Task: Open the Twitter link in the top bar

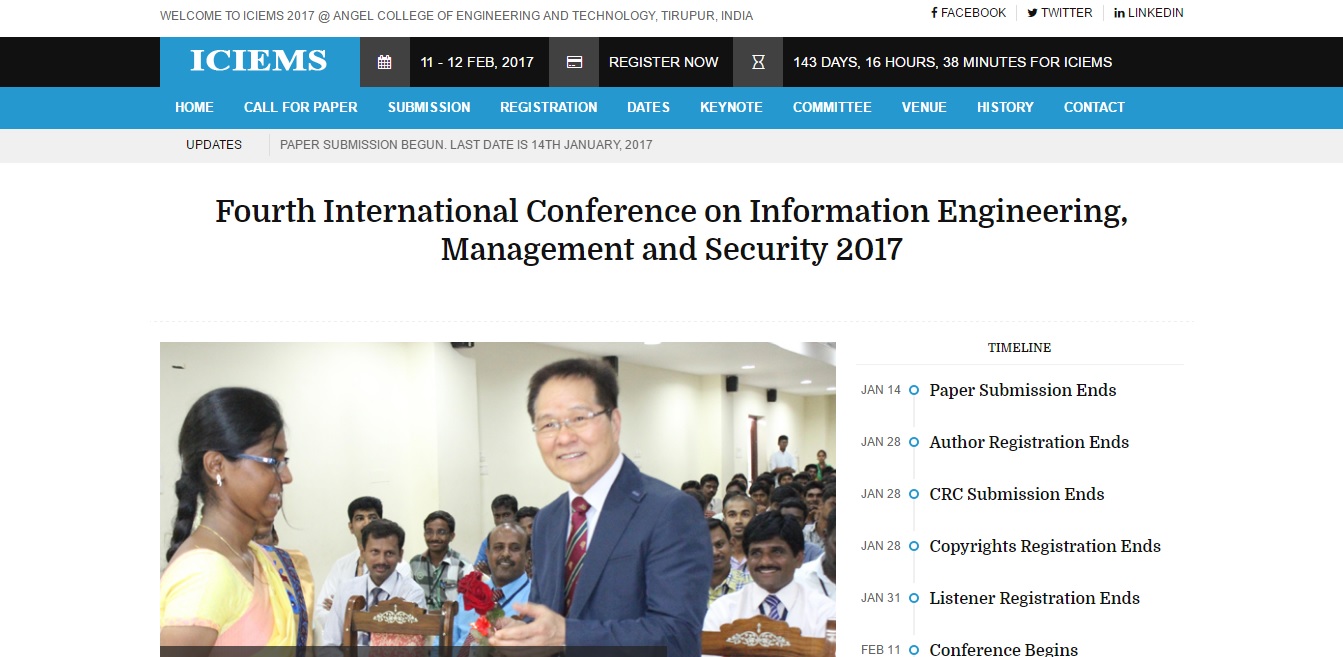Action: [x=1060, y=13]
